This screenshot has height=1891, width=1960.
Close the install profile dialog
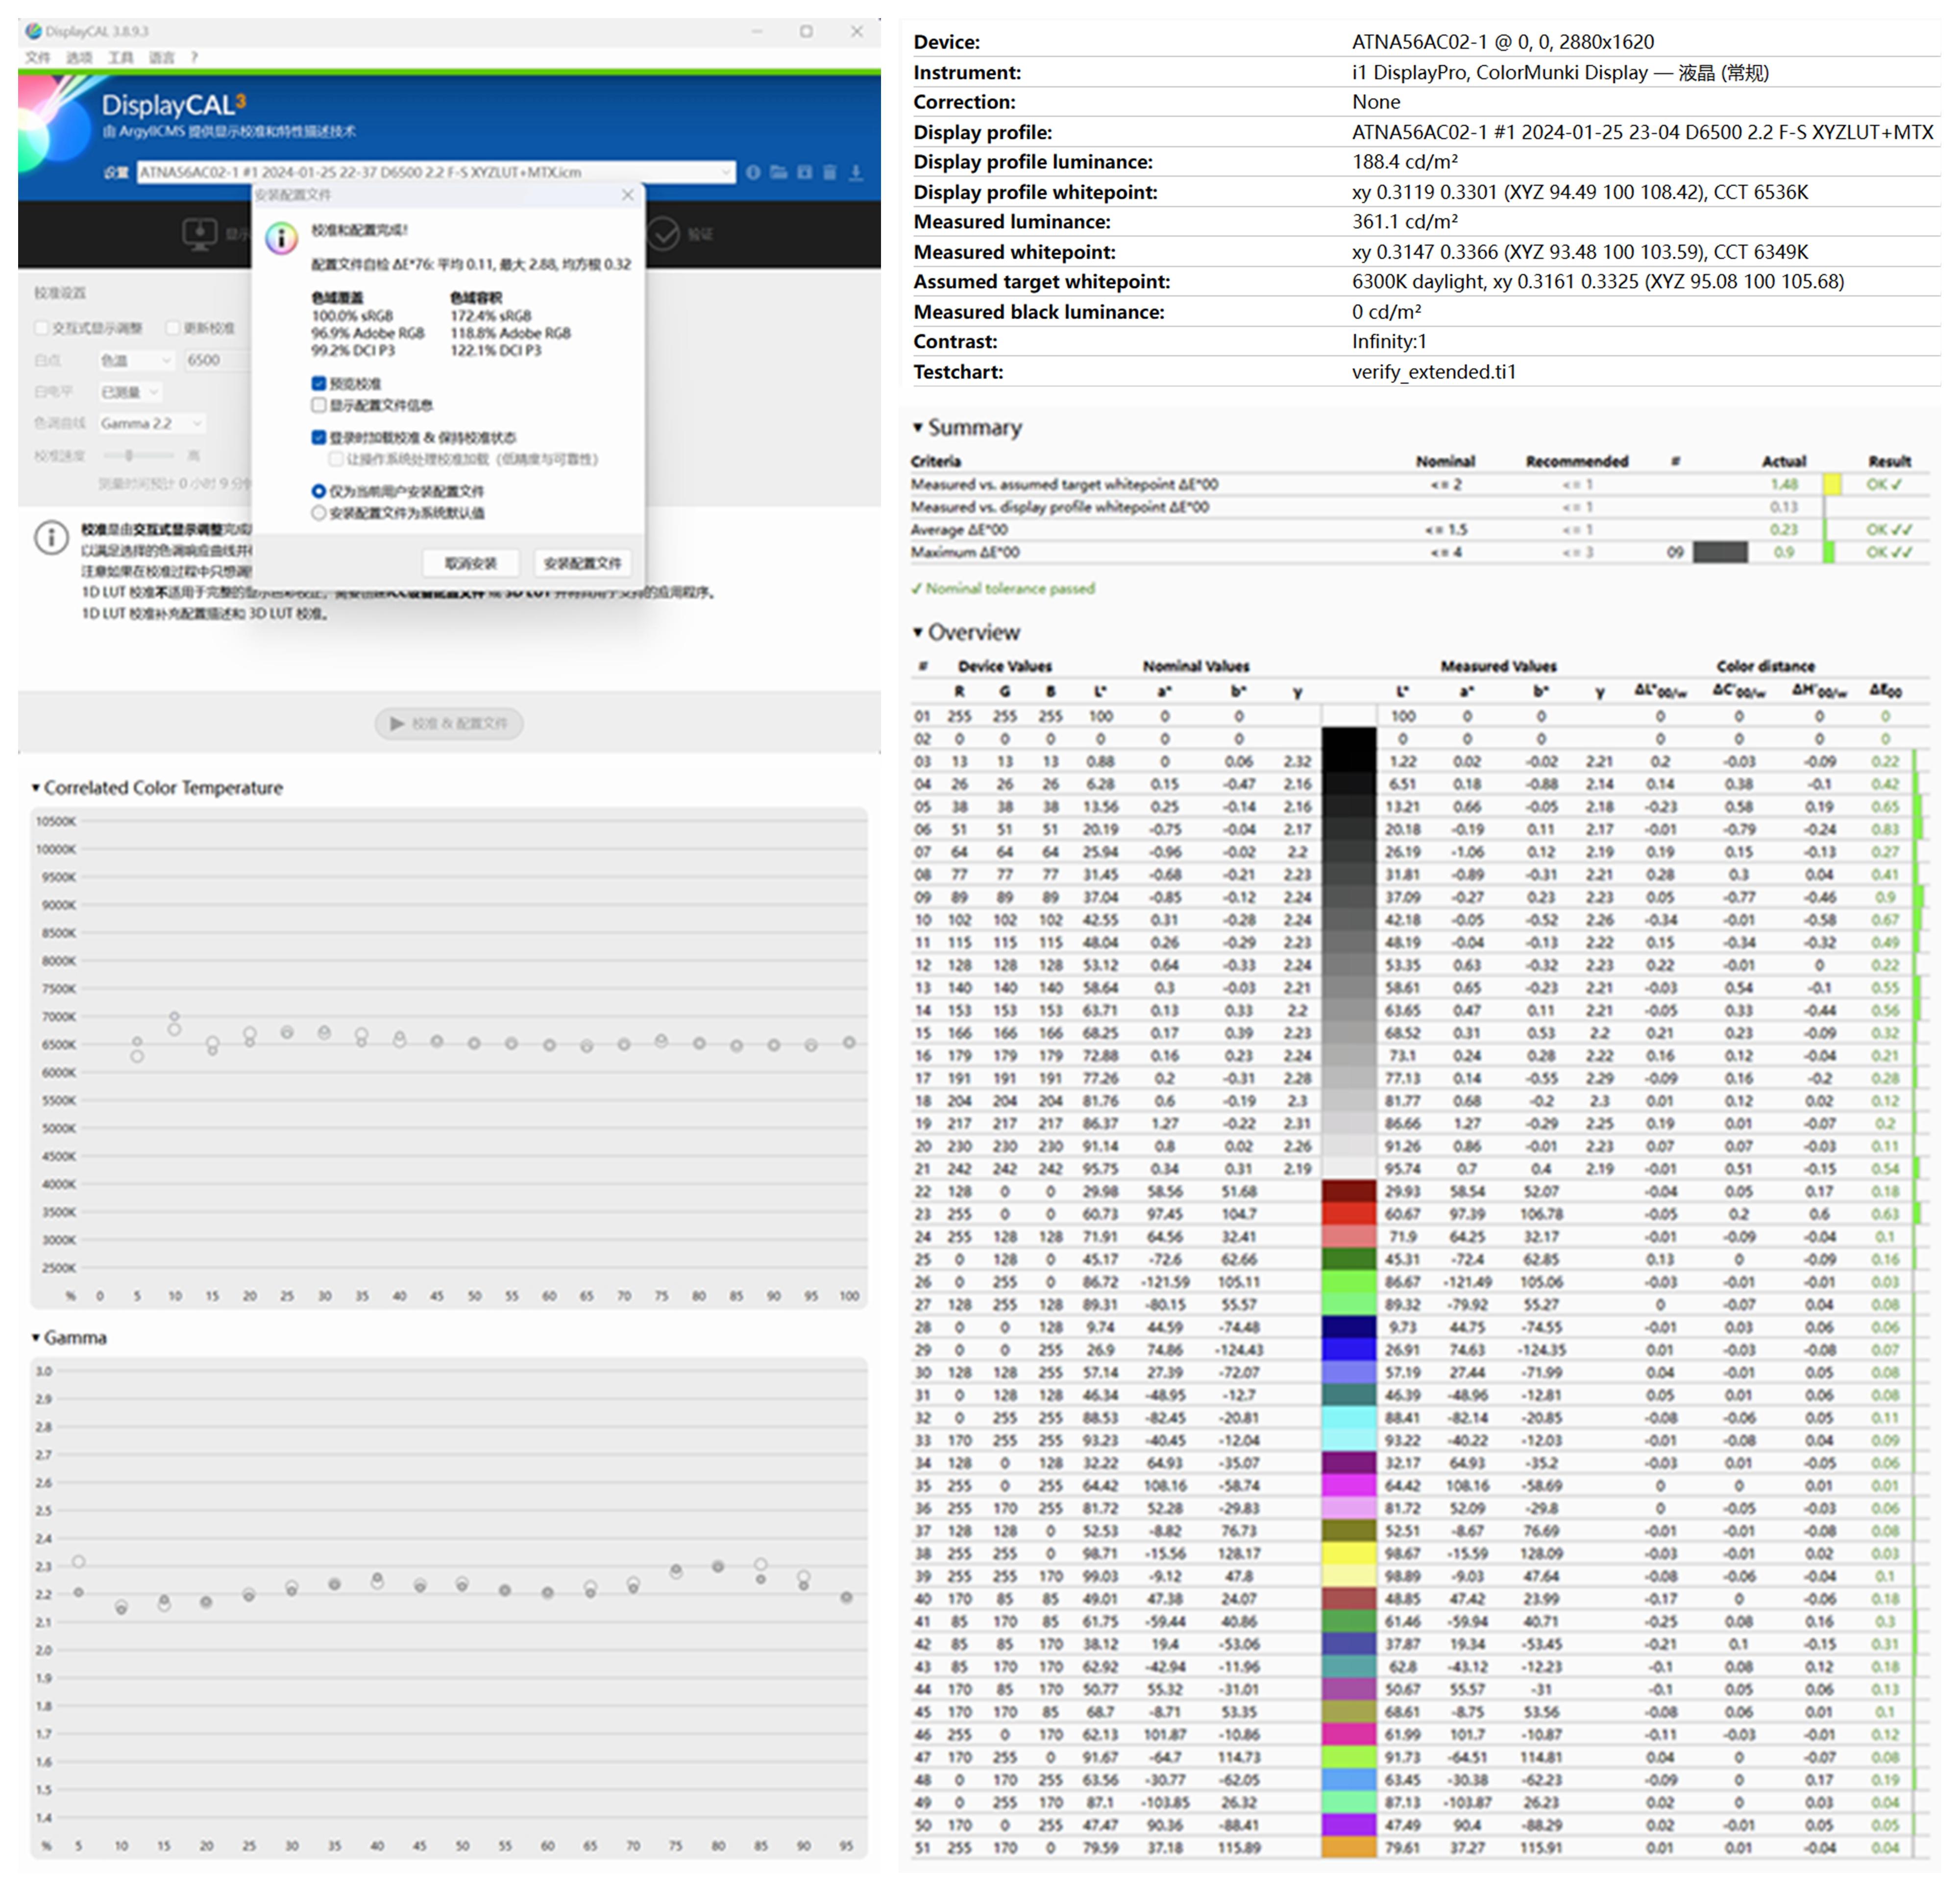[627, 195]
